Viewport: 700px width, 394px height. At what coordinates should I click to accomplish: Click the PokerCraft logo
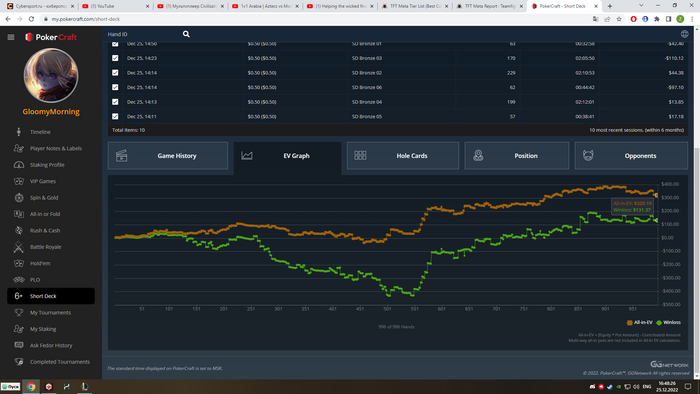pos(51,37)
